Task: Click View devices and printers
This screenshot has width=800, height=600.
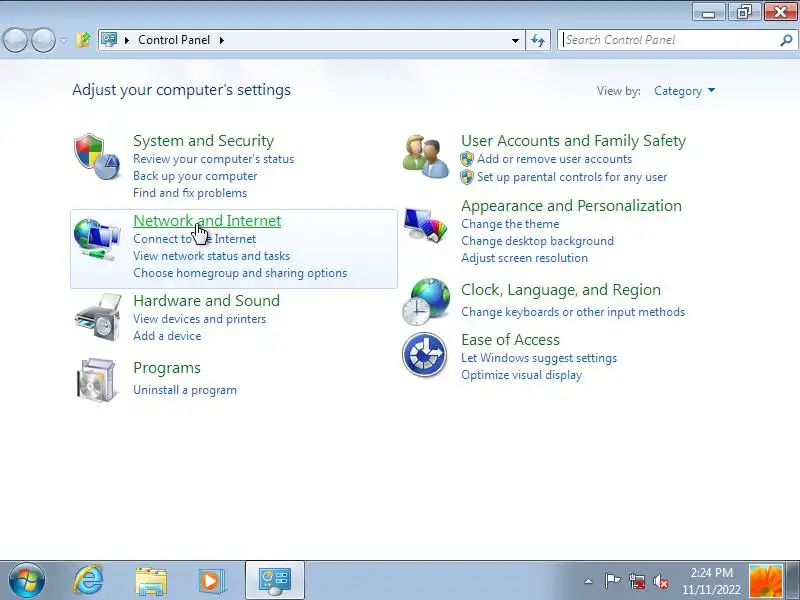Action: (x=199, y=319)
